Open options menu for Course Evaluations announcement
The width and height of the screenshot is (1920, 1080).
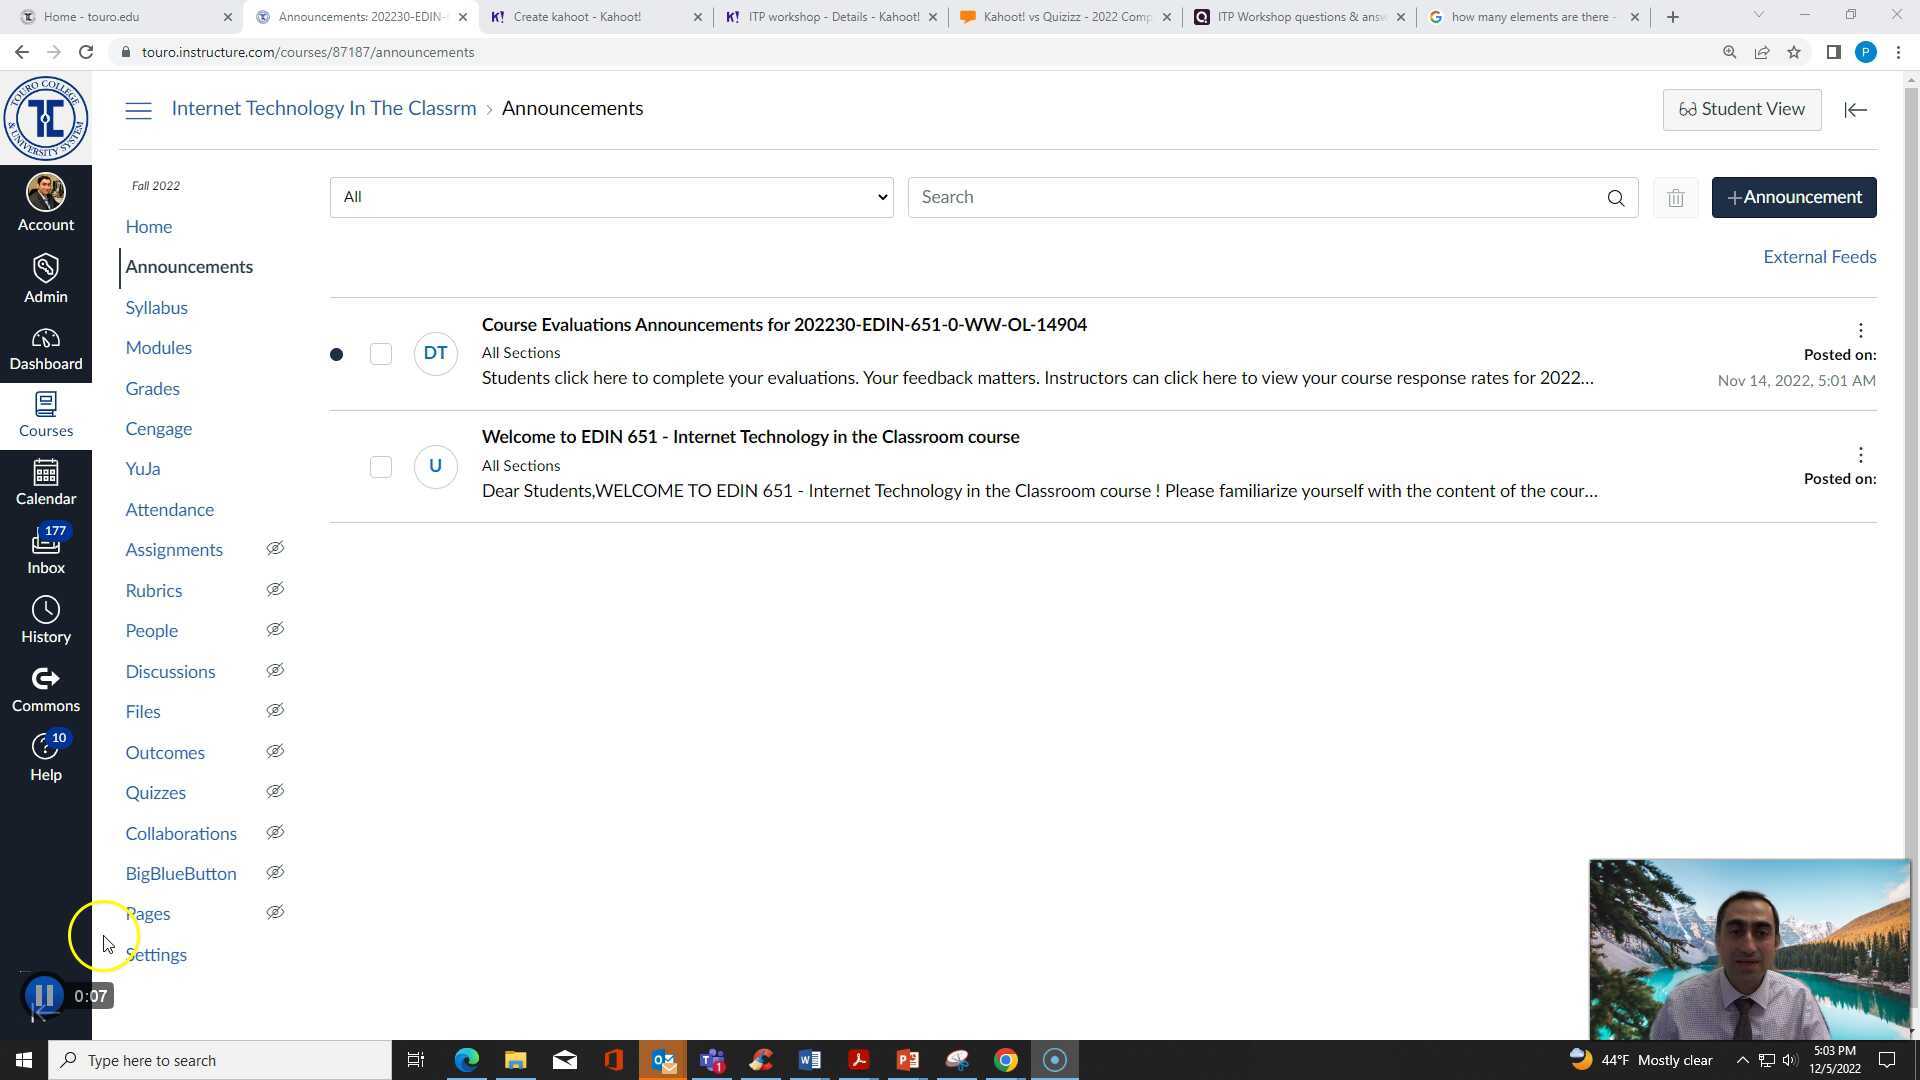[1860, 330]
